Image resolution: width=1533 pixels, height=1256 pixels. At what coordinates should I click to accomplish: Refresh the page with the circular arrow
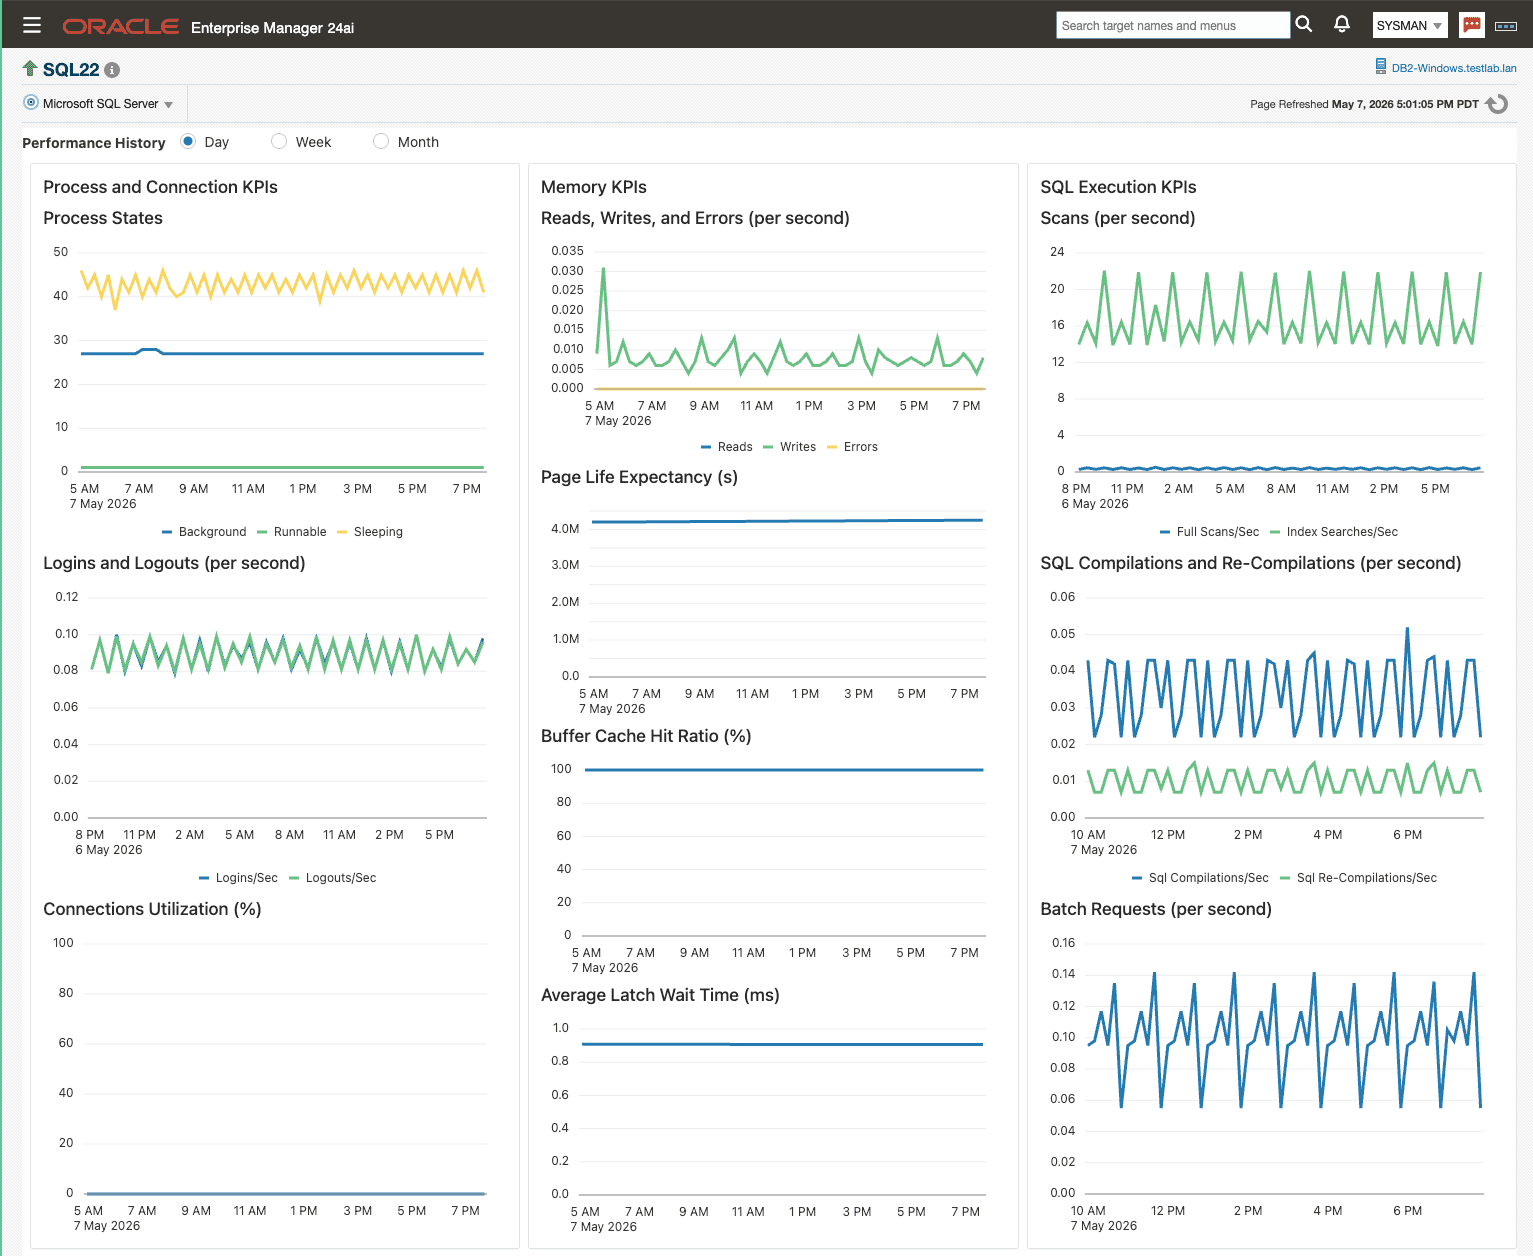1497,104
